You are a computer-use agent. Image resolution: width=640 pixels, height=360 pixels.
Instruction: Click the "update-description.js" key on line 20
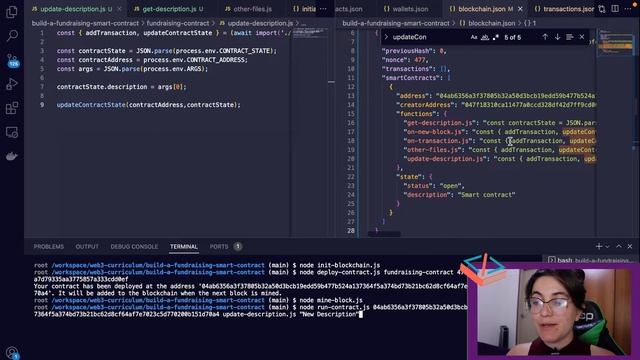pos(445,159)
